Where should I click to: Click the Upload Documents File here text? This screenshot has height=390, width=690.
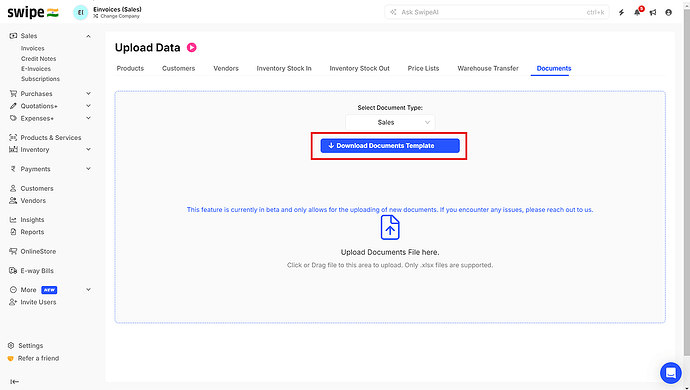(x=390, y=252)
